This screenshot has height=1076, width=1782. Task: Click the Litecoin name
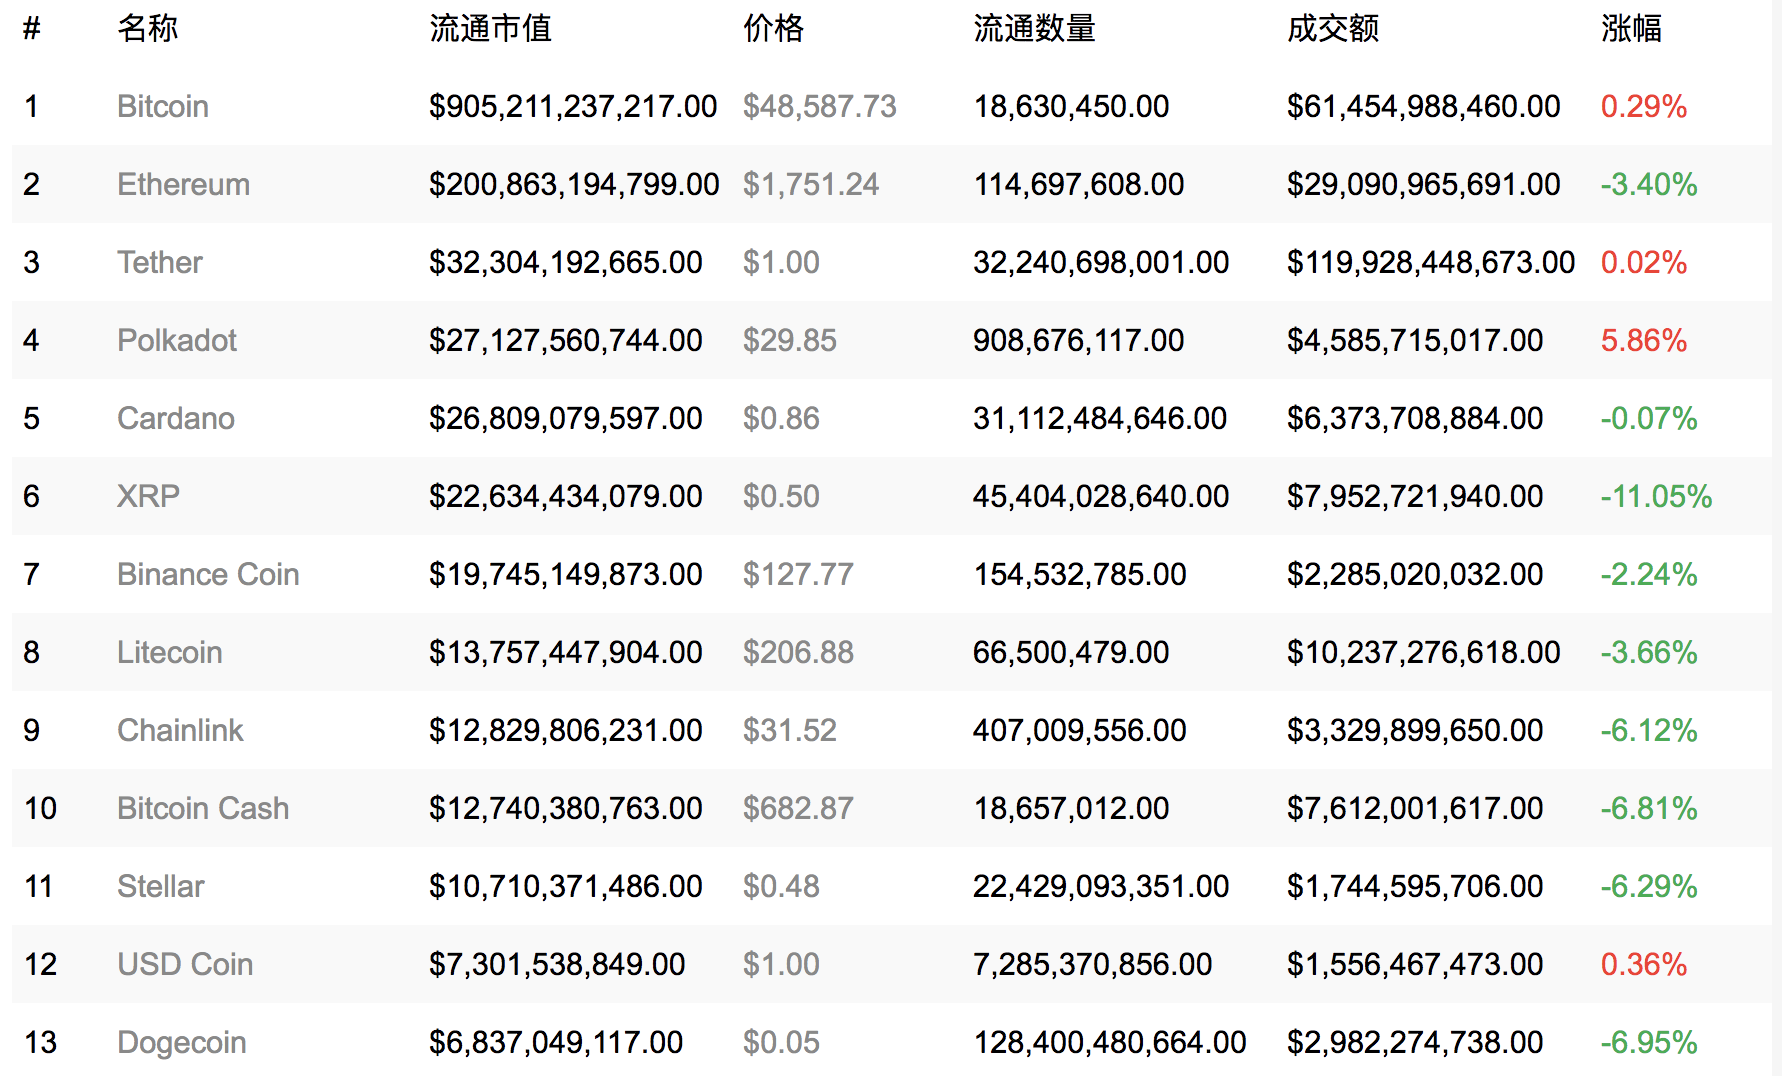coord(169,652)
